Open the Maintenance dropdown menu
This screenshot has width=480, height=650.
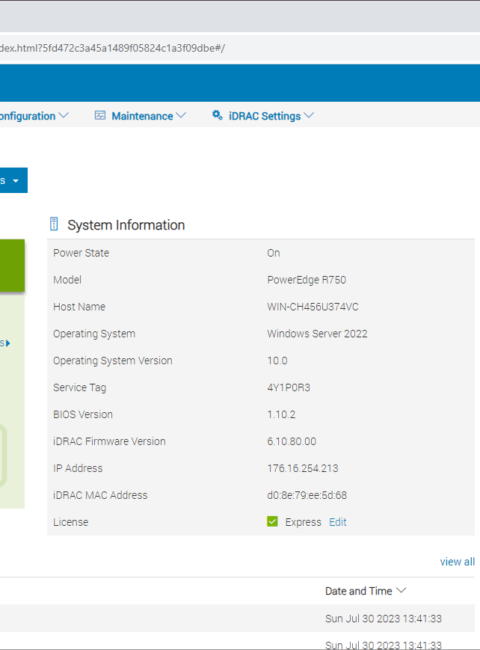click(141, 116)
